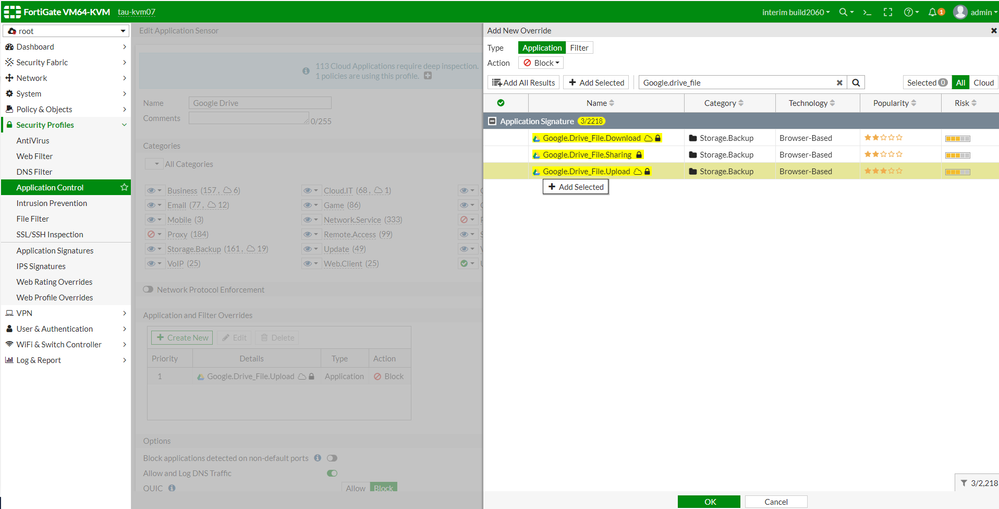Click the System gear icon in sidebar

(x=10, y=94)
